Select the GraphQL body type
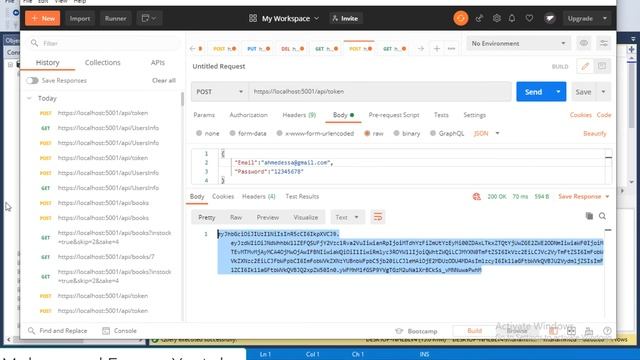This screenshot has width=640, height=360. pos(447,133)
